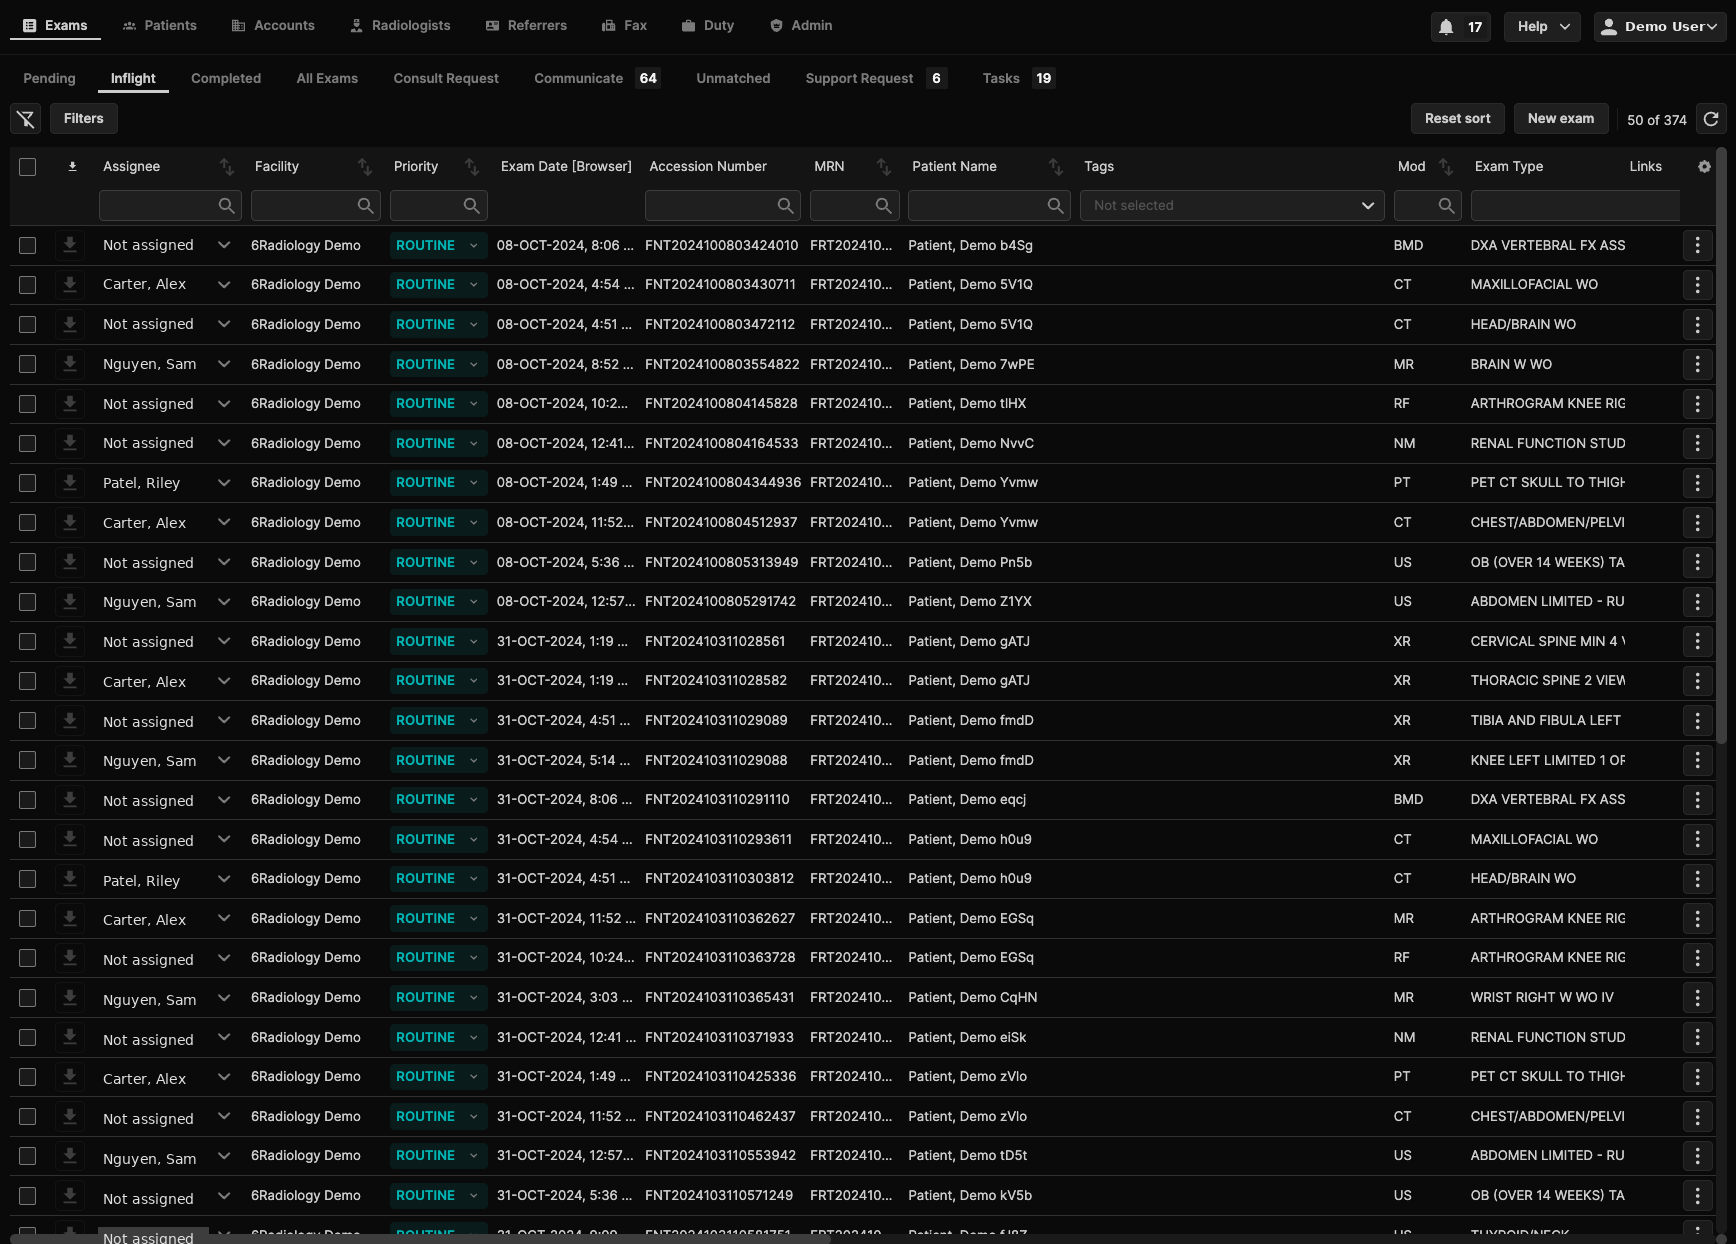Click the Reset sort button

coord(1457,118)
